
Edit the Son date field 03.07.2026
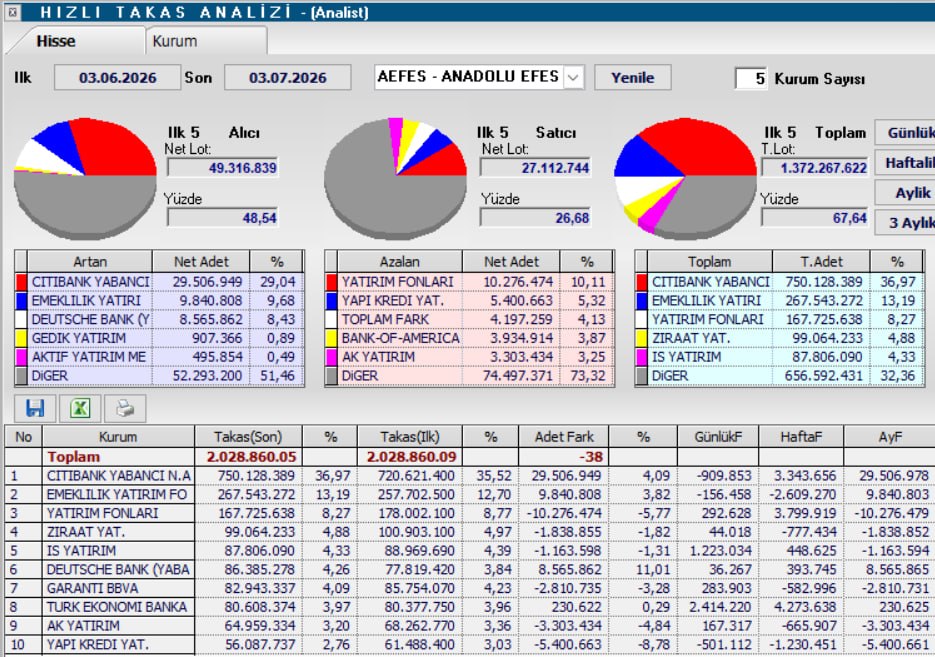click(287, 78)
